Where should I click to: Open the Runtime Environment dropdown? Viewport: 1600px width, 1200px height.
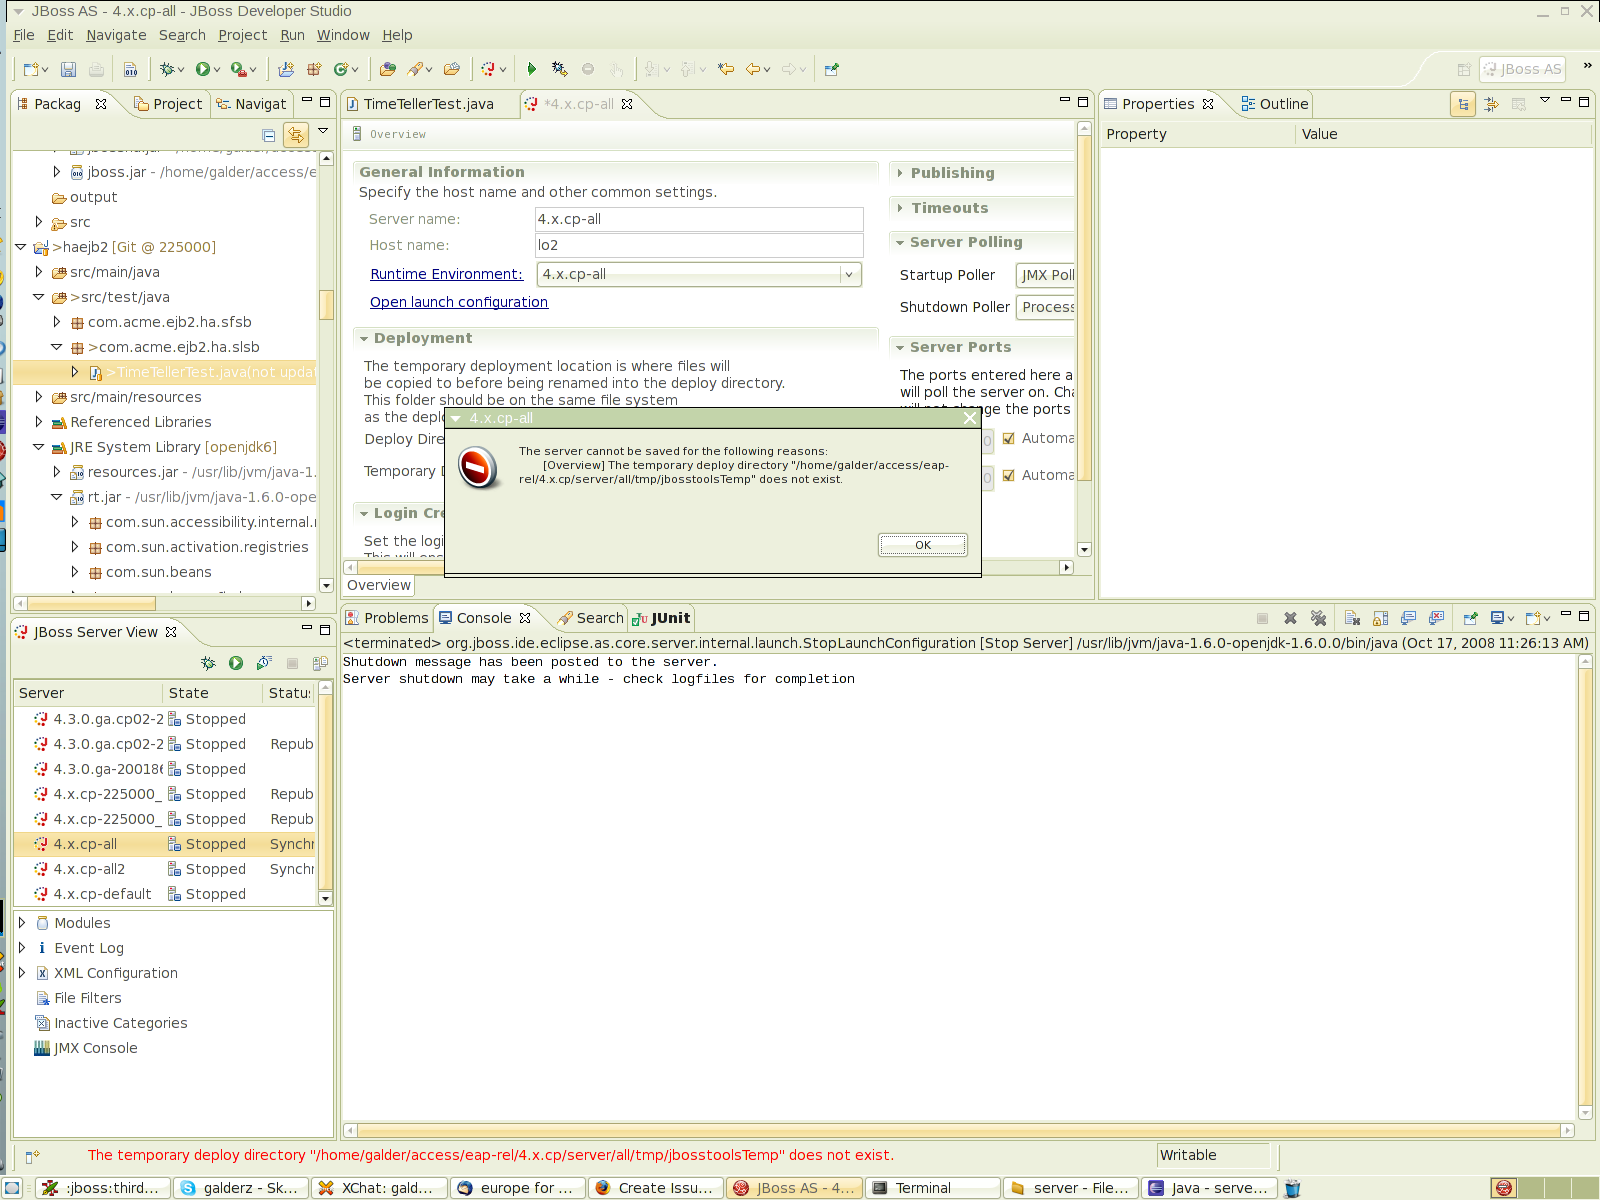coord(848,274)
